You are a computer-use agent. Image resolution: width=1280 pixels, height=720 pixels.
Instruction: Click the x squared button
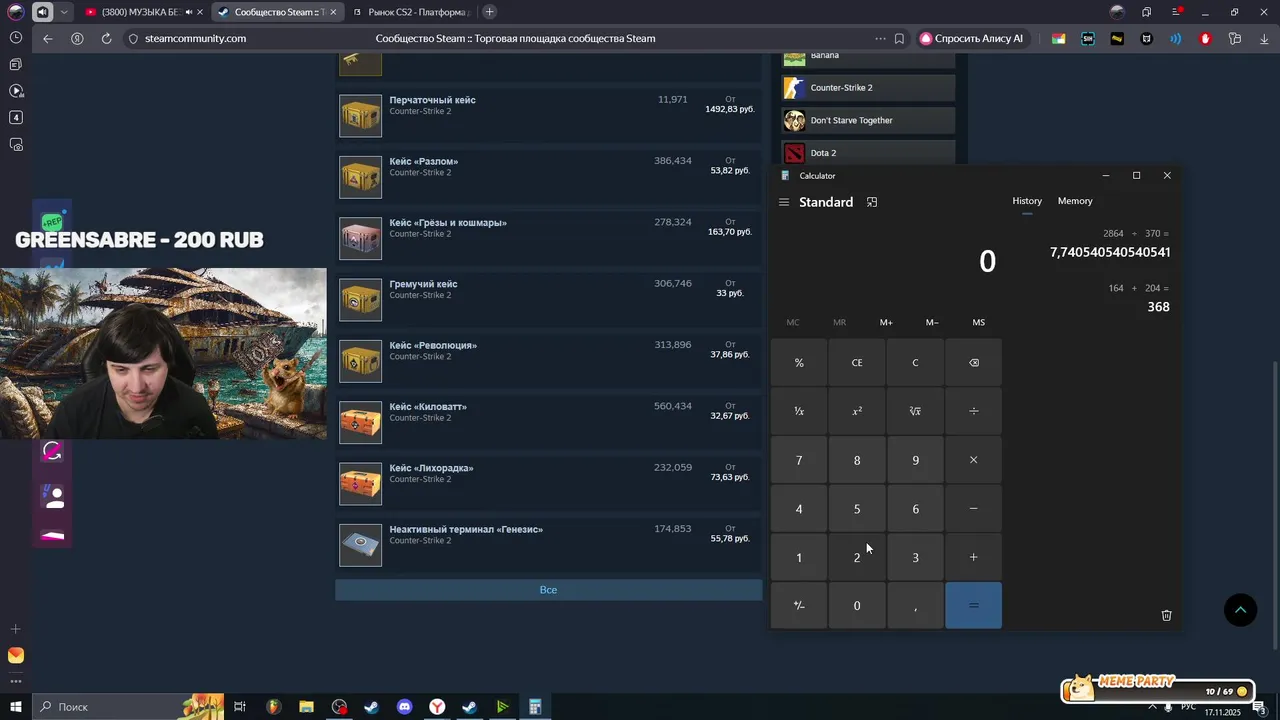(857, 411)
